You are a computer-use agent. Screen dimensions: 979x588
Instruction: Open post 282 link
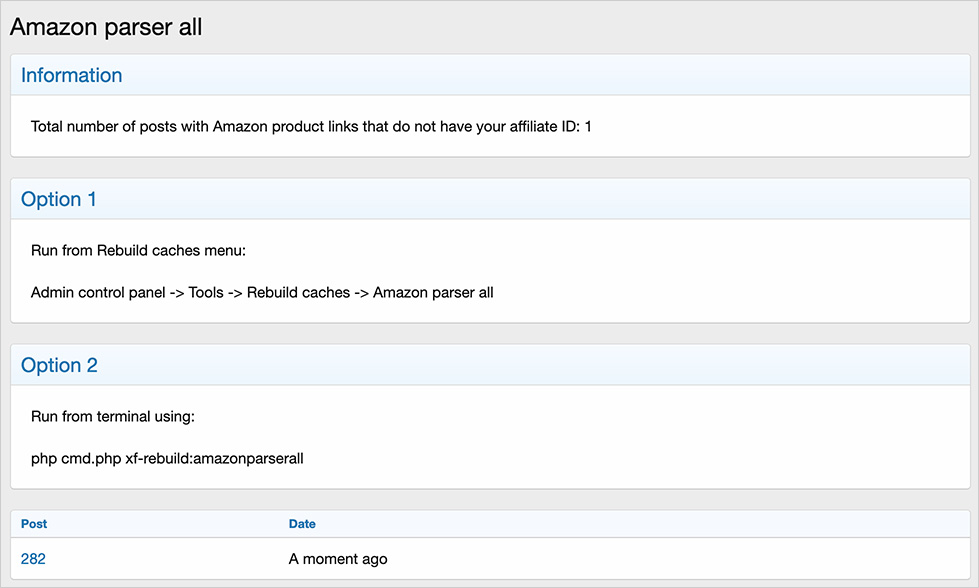click(x=33, y=559)
